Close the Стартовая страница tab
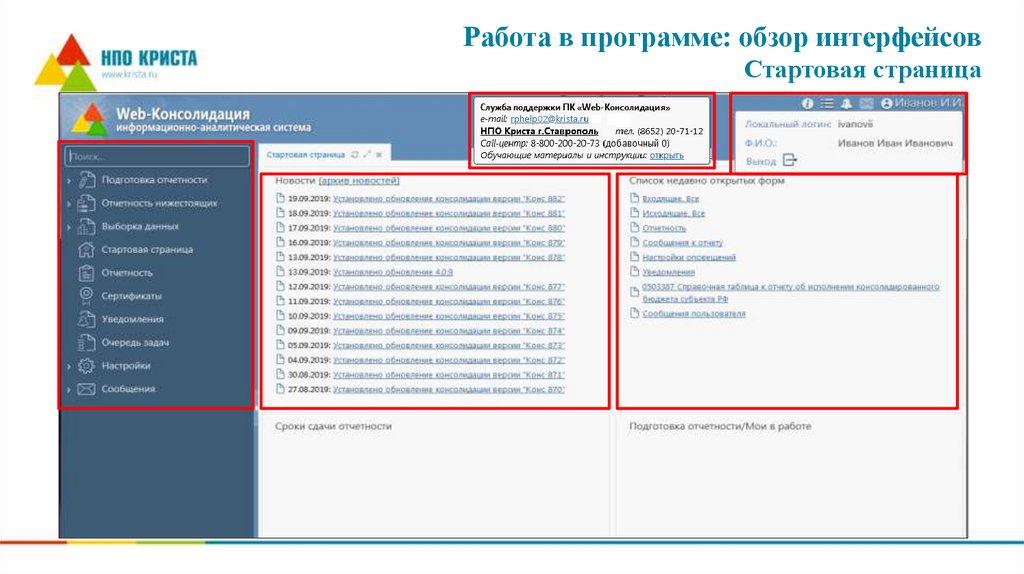This screenshot has width=1024, height=574. (379, 155)
